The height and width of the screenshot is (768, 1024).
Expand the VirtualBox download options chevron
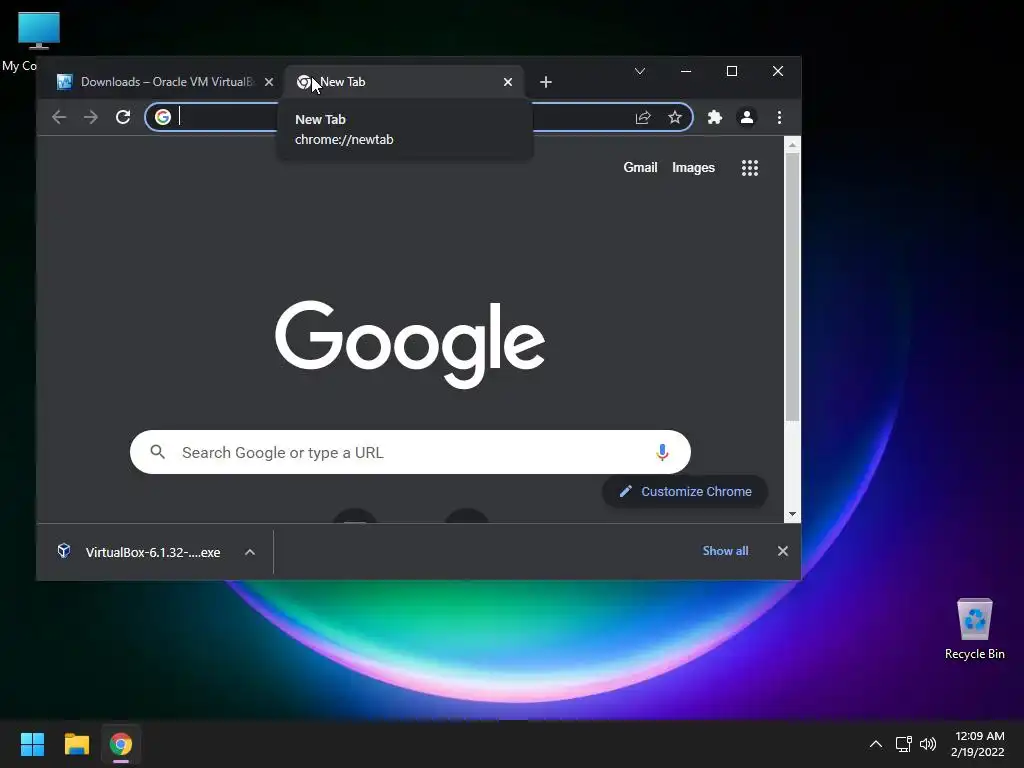(x=249, y=552)
